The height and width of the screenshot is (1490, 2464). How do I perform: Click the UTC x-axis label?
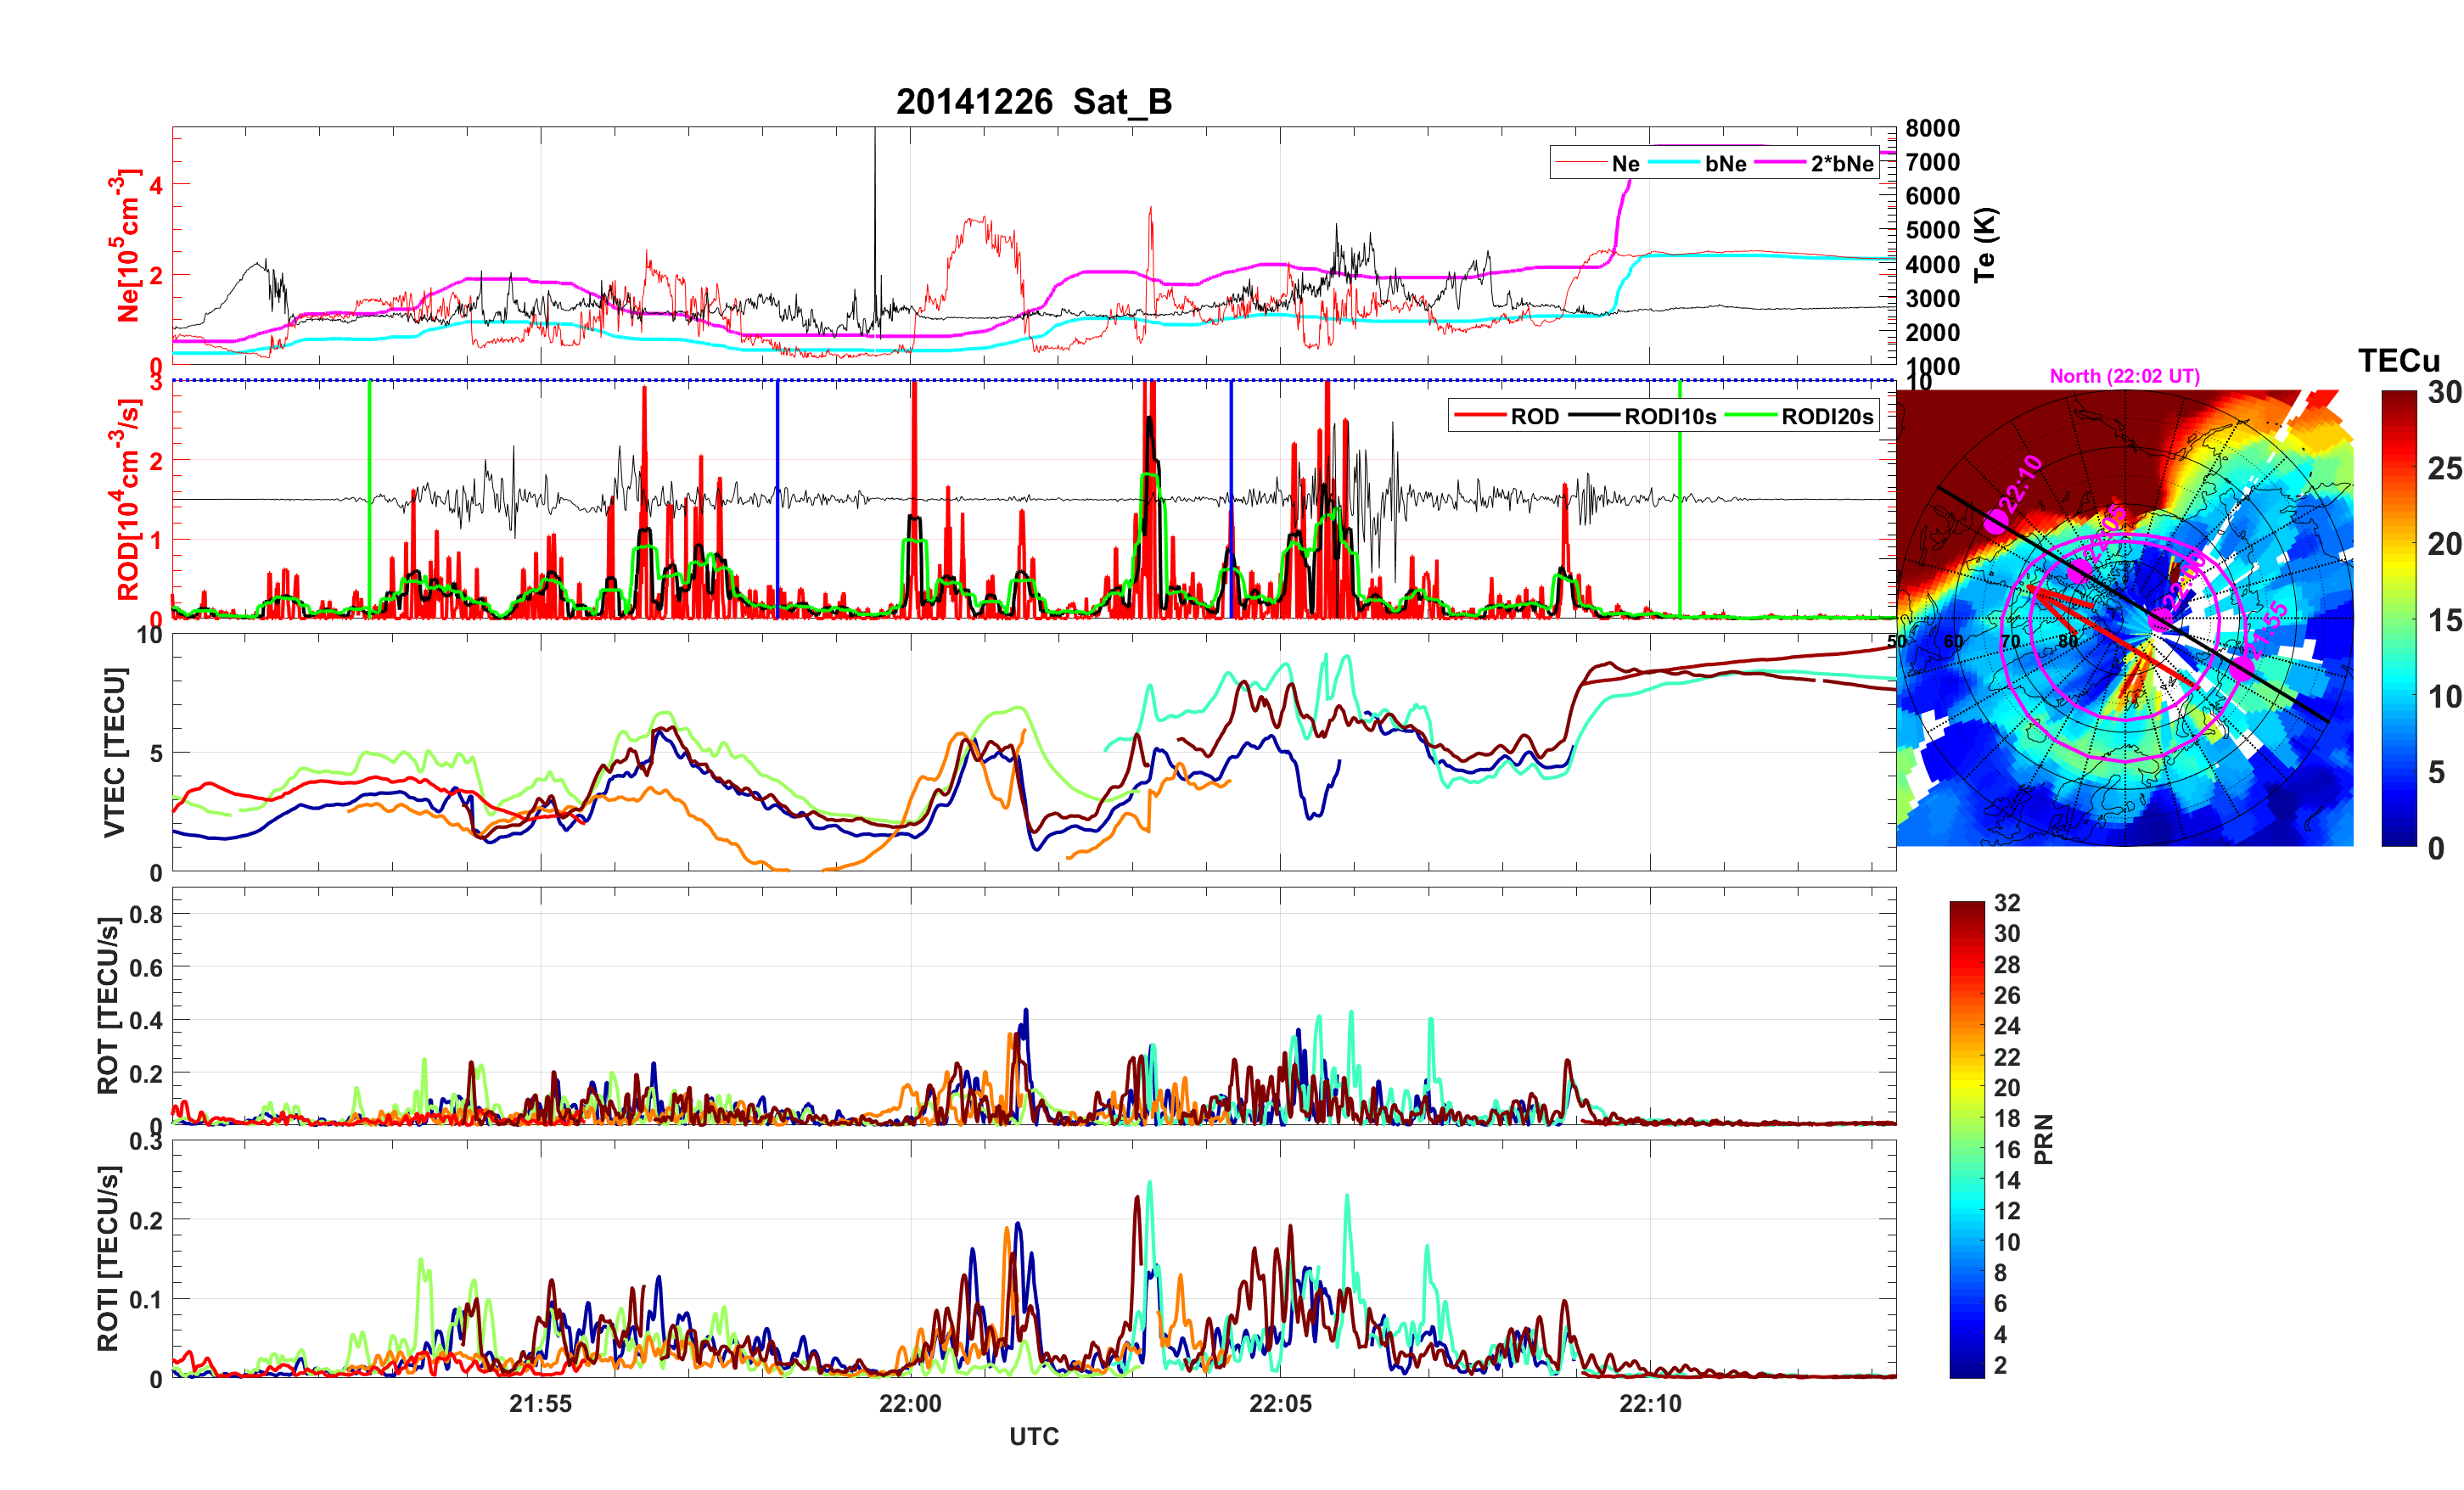[1033, 1437]
